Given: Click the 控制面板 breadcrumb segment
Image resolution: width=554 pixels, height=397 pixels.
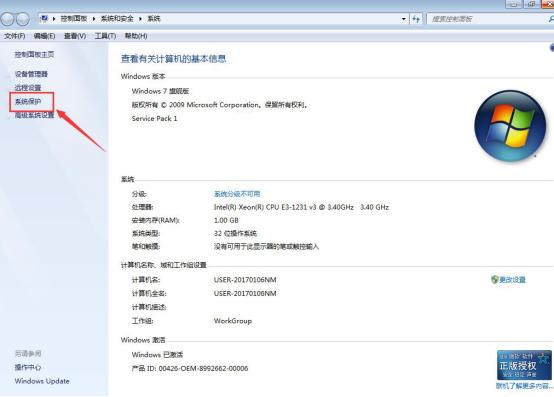Looking at the screenshot, I should (73, 19).
